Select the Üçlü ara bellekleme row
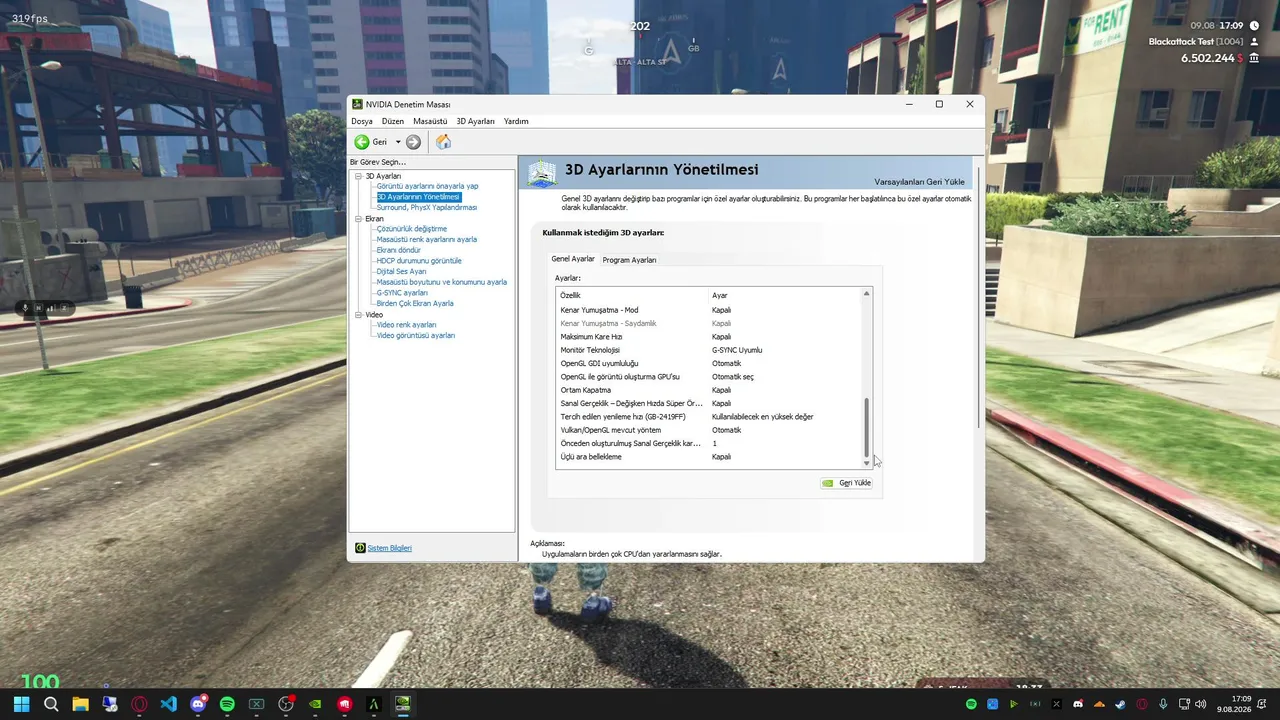The height and width of the screenshot is (720, 1280). coord(708,457)
